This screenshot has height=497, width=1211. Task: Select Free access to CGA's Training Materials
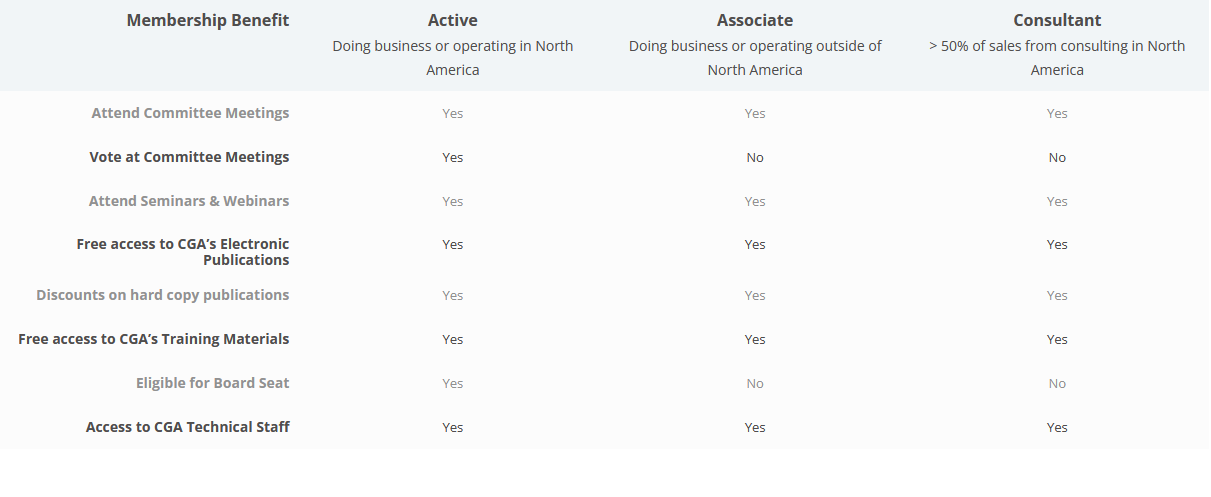click(154, 339)
